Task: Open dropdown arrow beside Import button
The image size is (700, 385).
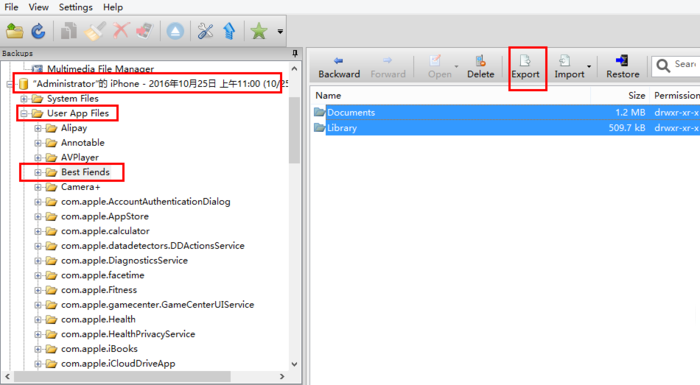Action: (x=589, y=67)
